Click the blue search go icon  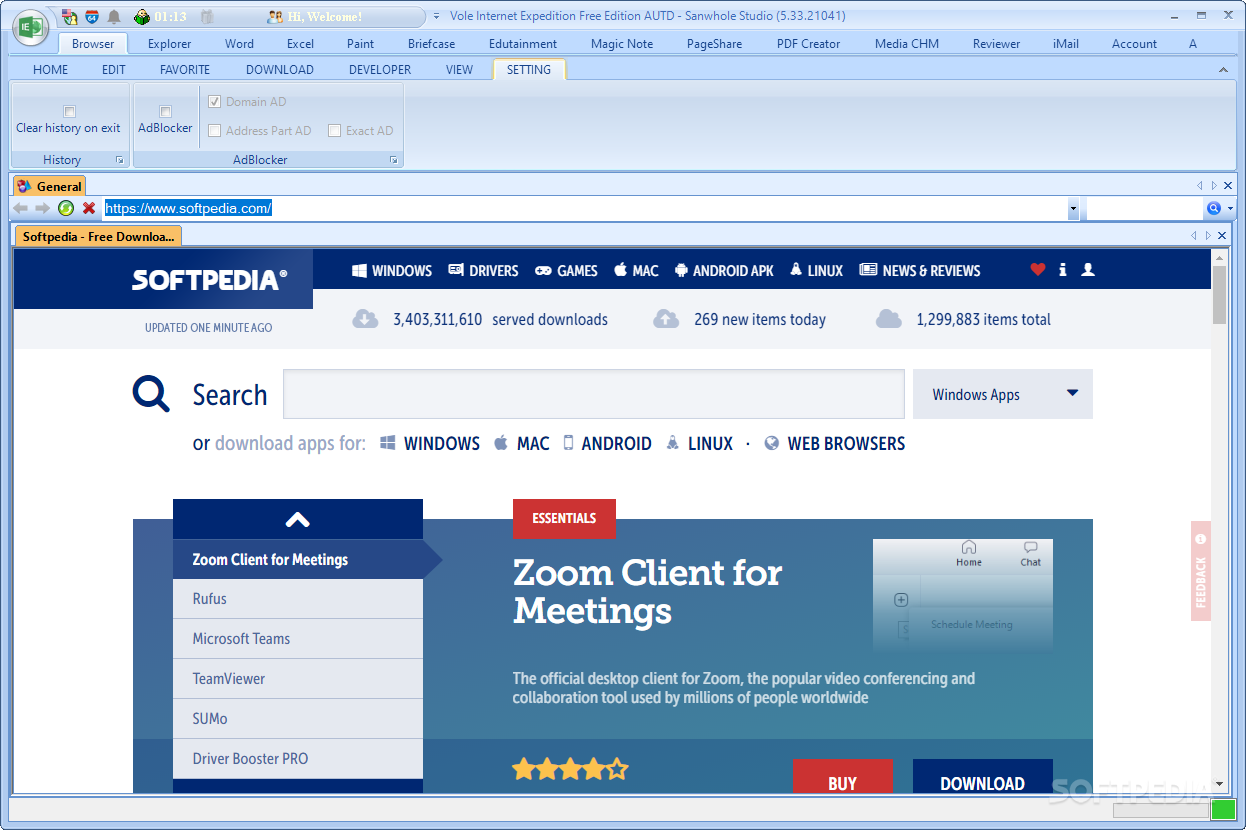coord(1214,208)
